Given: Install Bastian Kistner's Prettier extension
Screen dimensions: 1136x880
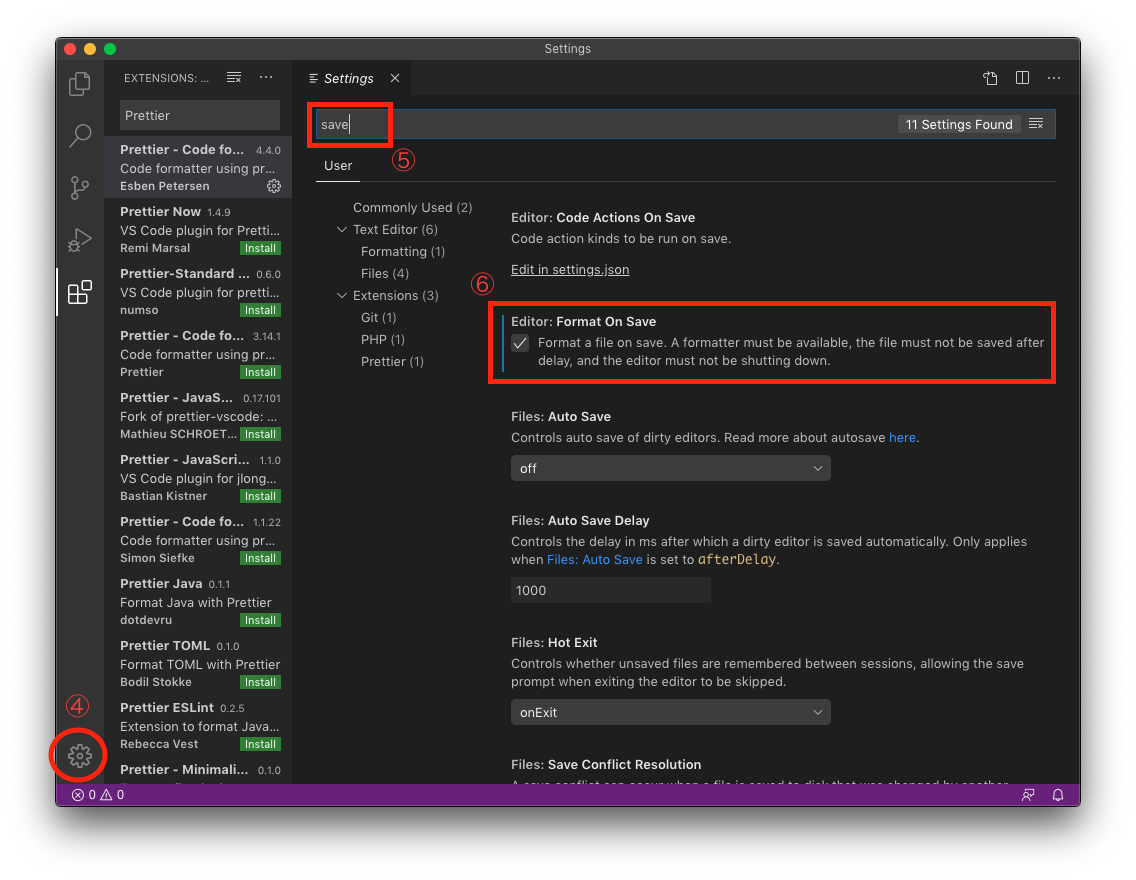Looking at the screenshot, I should coord(260,496).
